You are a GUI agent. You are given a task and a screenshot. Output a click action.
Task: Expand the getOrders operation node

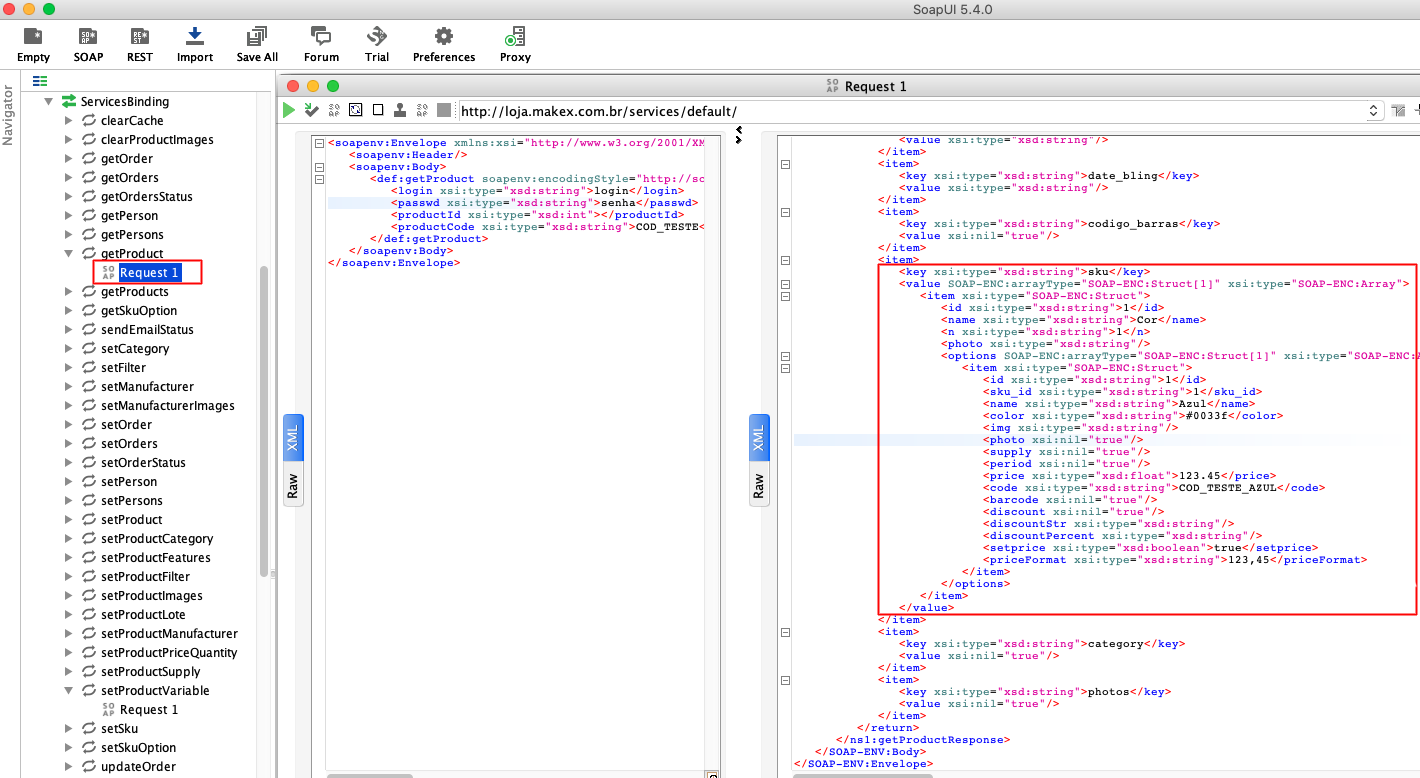[x=69, y=178]
